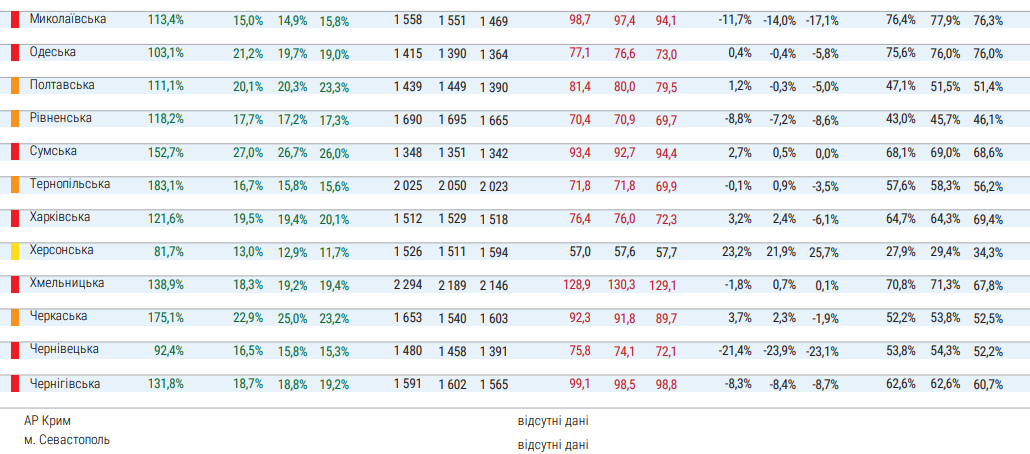Click the Одеська region name
The width and height of the screenshot is (1030, 454).
[x=53, y=52]
